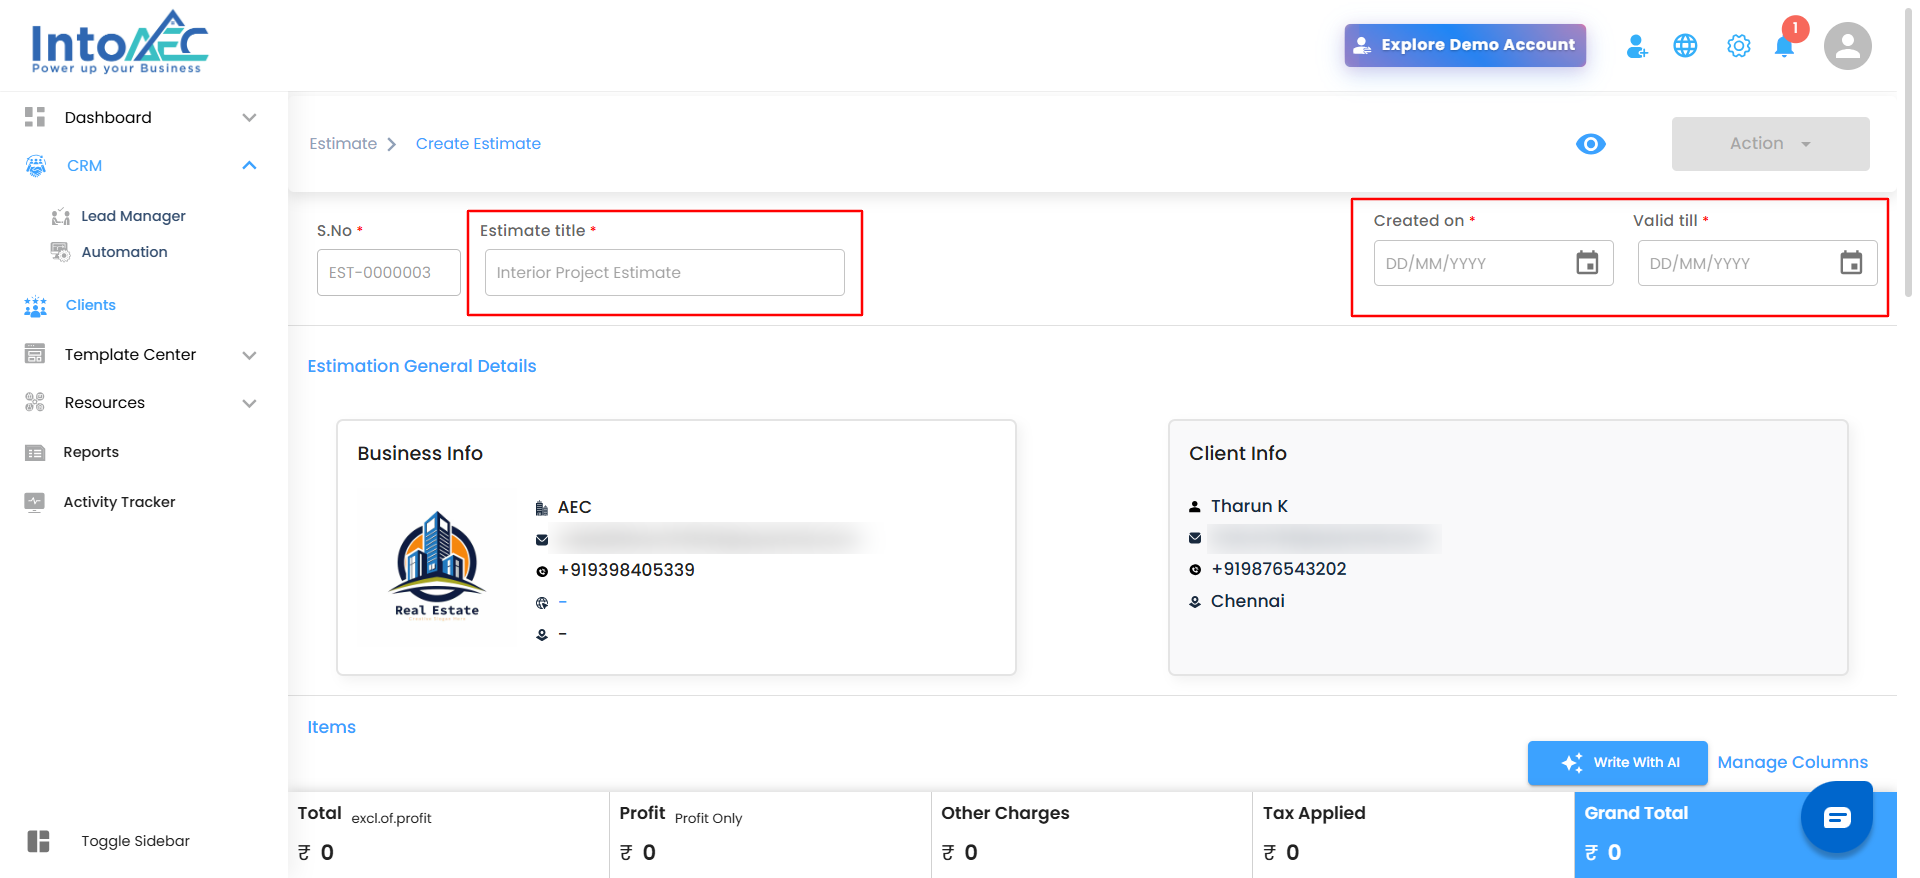Open the Created on calendar picker

click(1587, 263)
